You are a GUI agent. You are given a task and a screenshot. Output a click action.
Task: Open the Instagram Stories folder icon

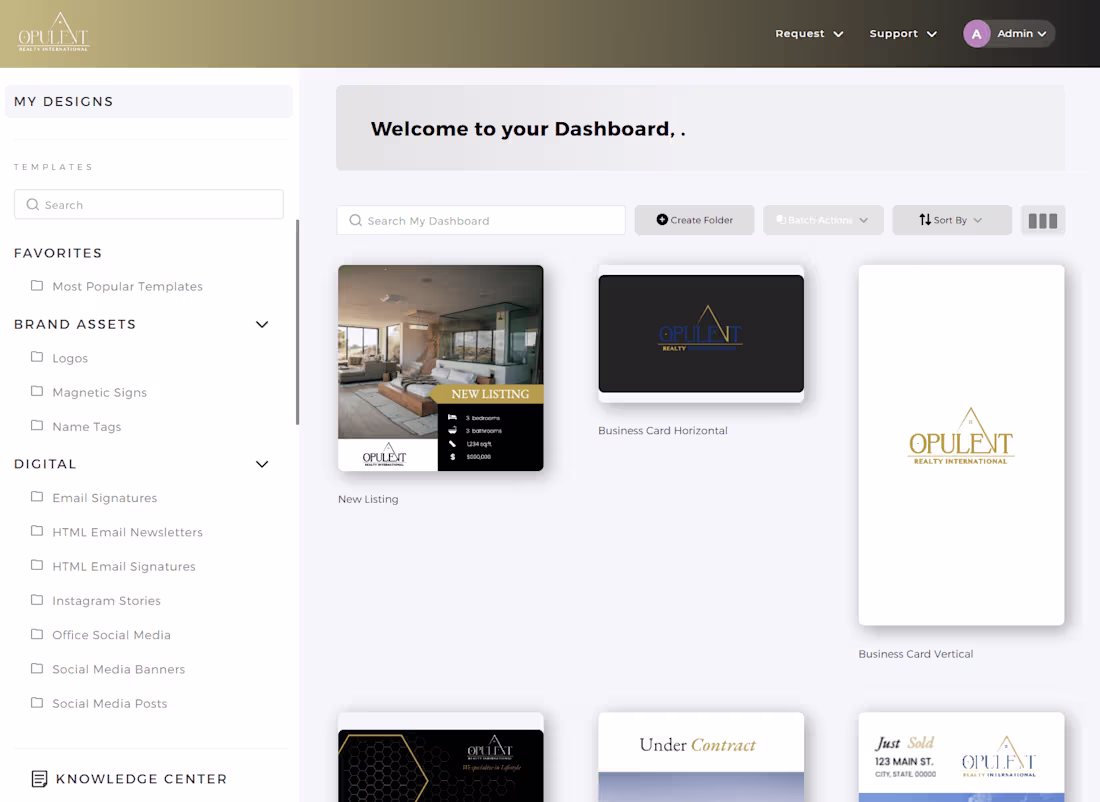(x=36, y=600)
